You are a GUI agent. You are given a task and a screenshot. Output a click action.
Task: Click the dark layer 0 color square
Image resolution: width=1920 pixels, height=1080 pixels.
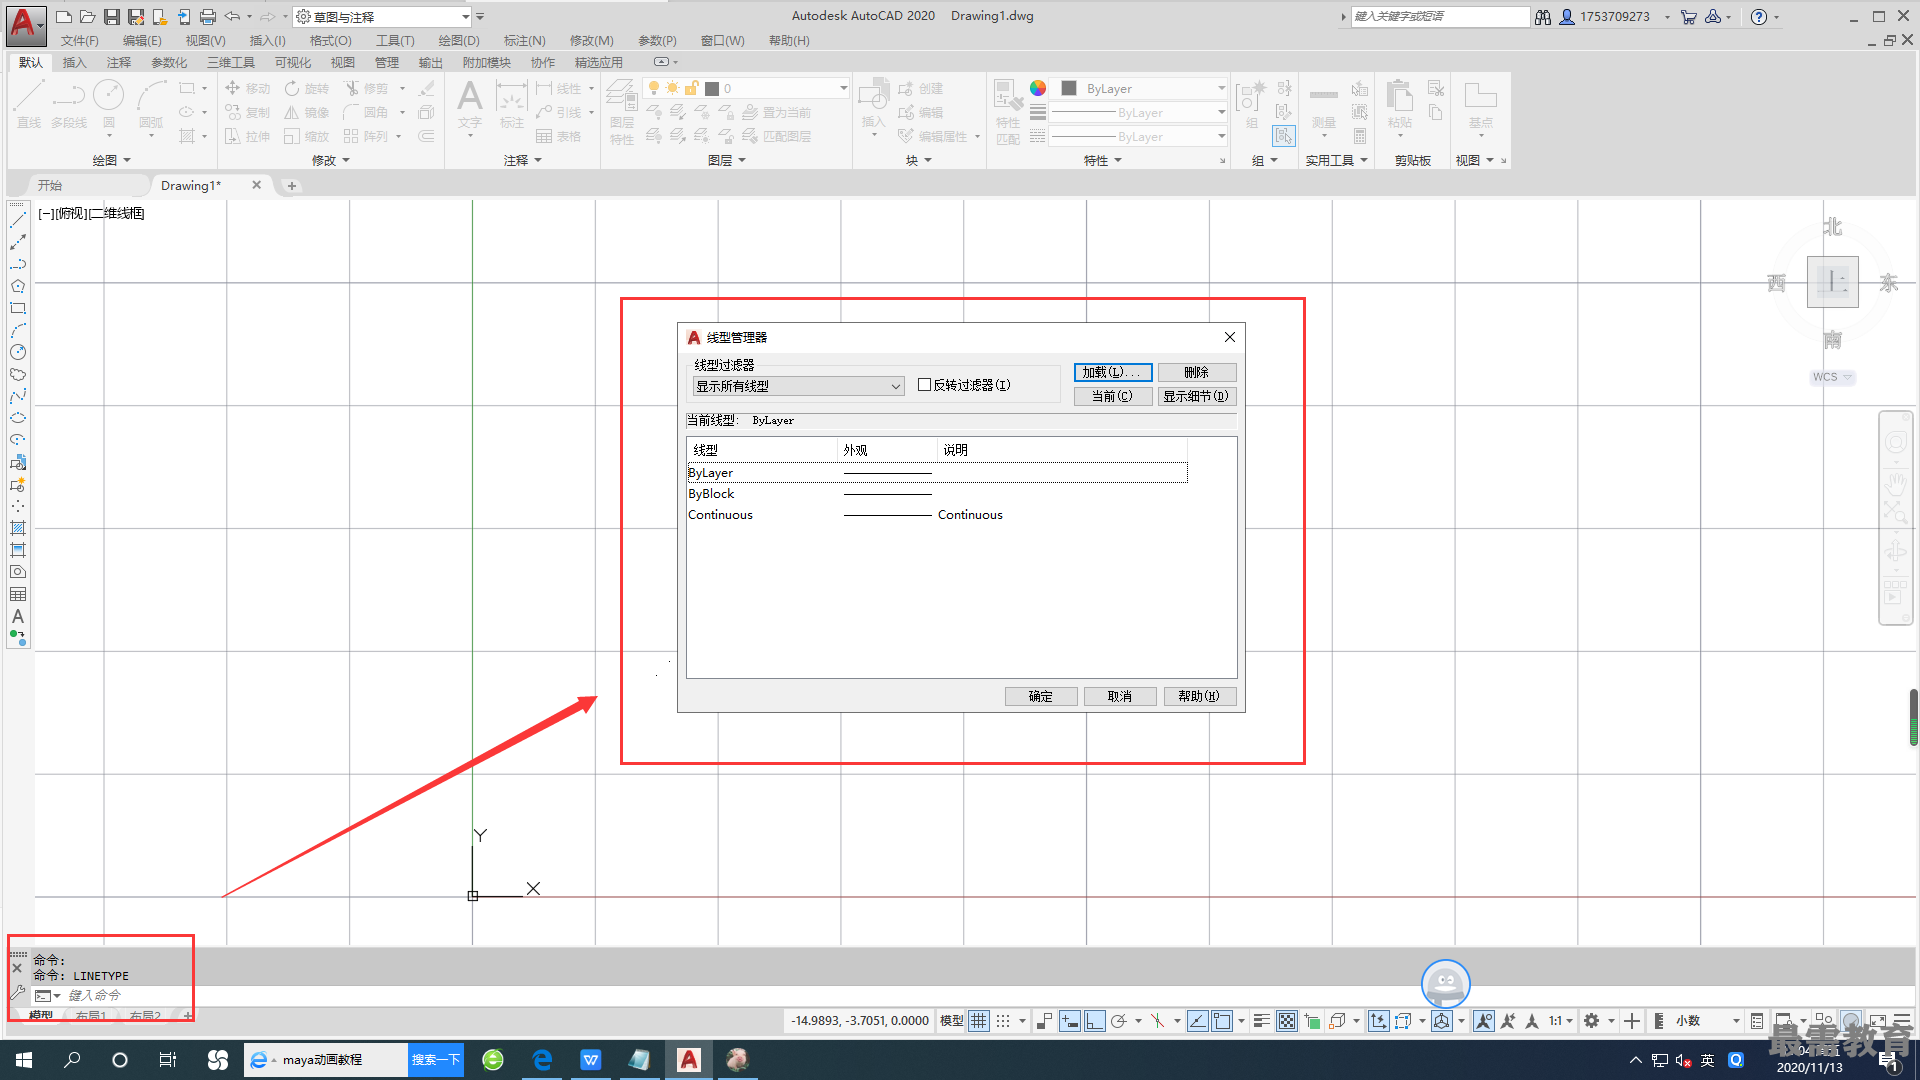(x=712, y=88)
